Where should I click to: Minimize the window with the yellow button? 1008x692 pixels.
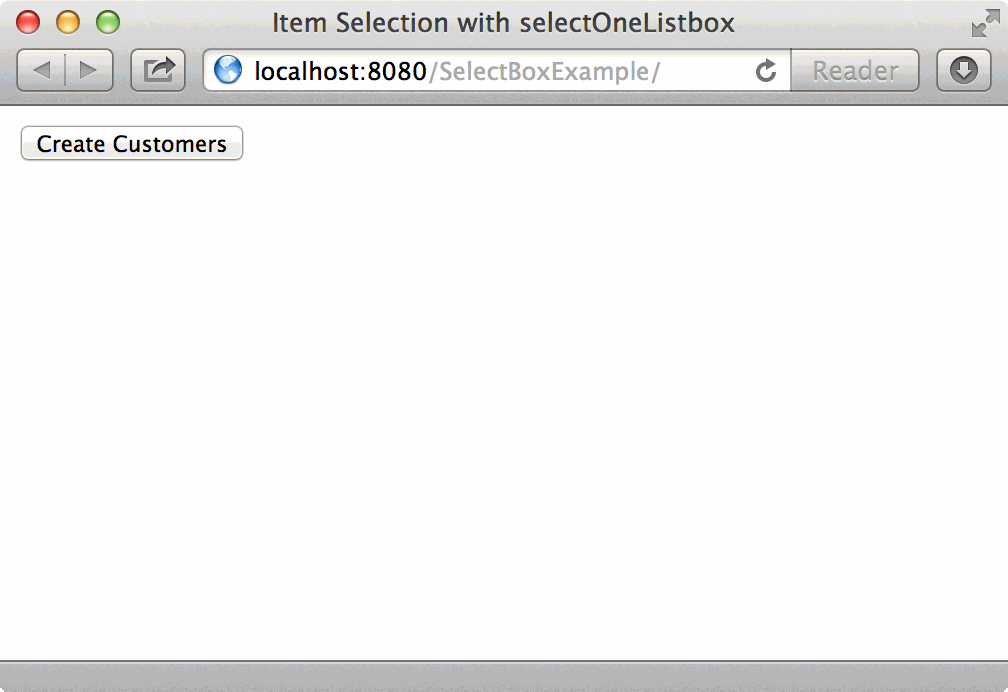click(x=68, y=22)
